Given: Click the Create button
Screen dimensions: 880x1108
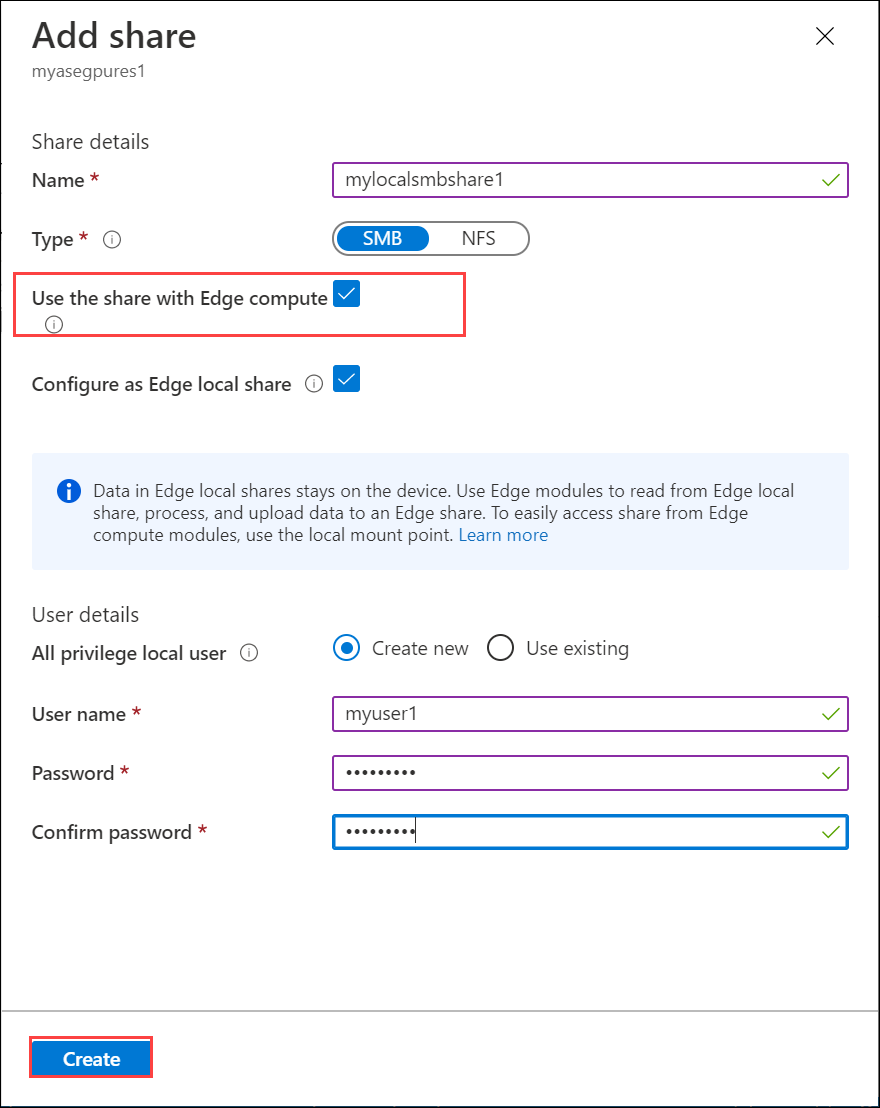Looking at the screenshot, I should click(x=91, y=1058).
